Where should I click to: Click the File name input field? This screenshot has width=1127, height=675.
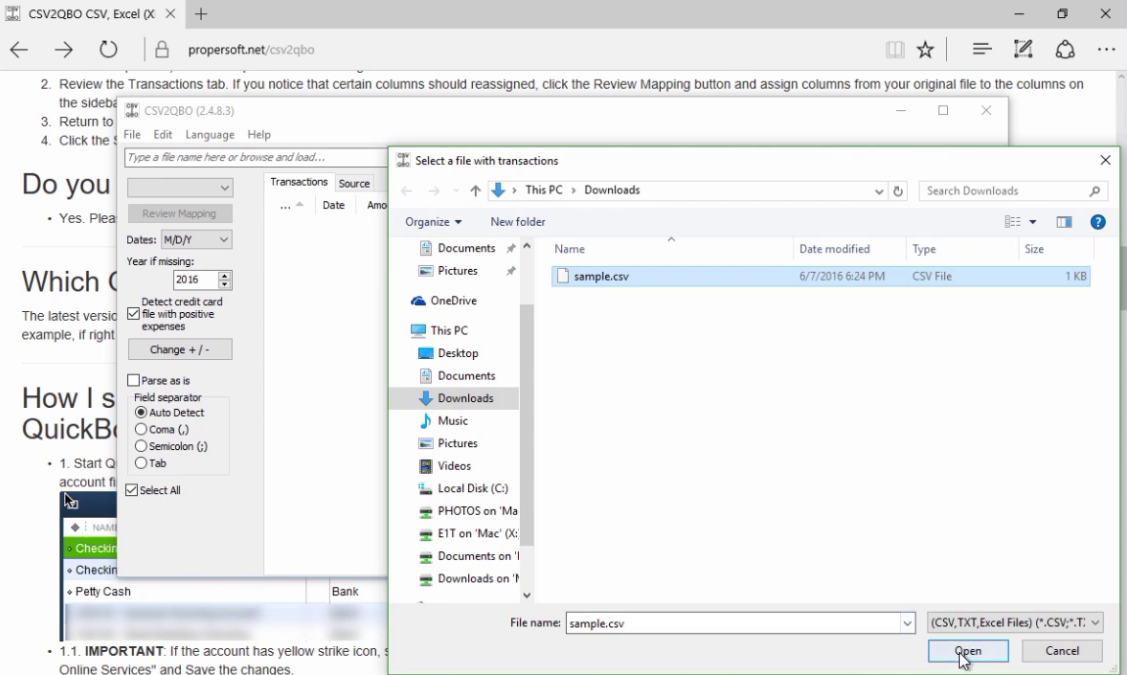pyautogui.click(x=733, y=623)
